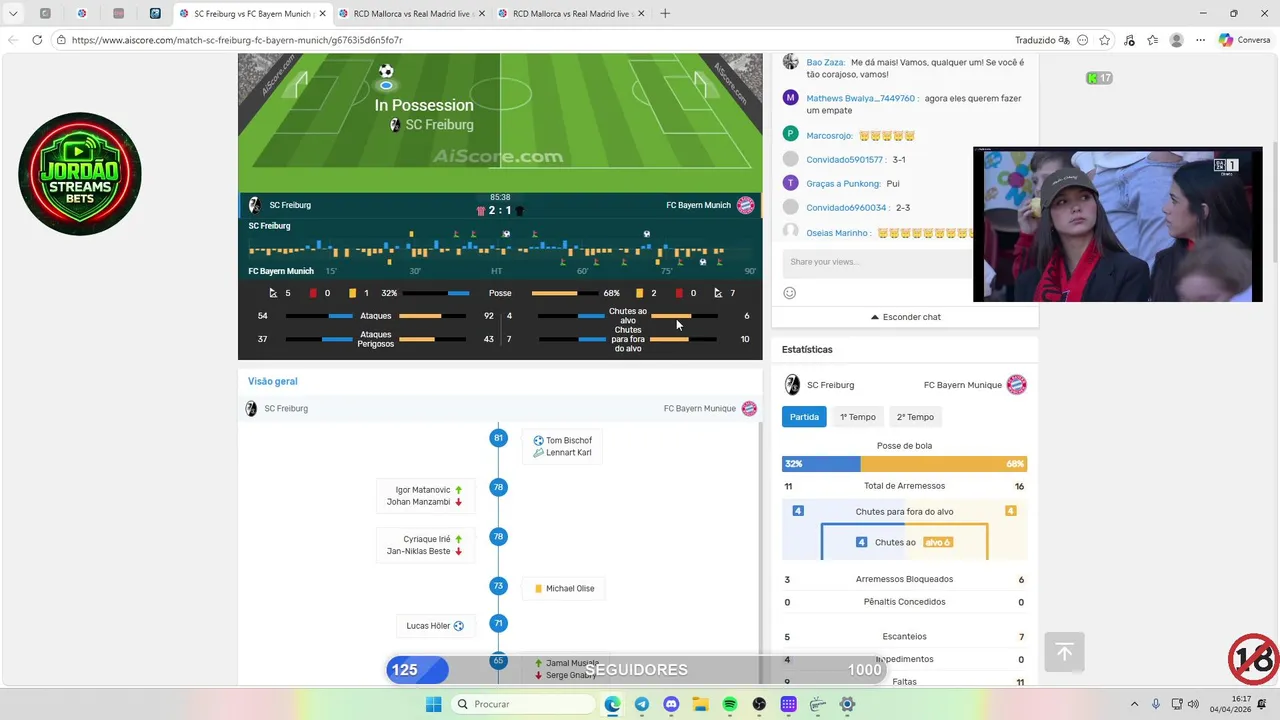Collapse chat with Esconder chat
The width and height of the screenshot is (1280, 720).
click(905, 317)
